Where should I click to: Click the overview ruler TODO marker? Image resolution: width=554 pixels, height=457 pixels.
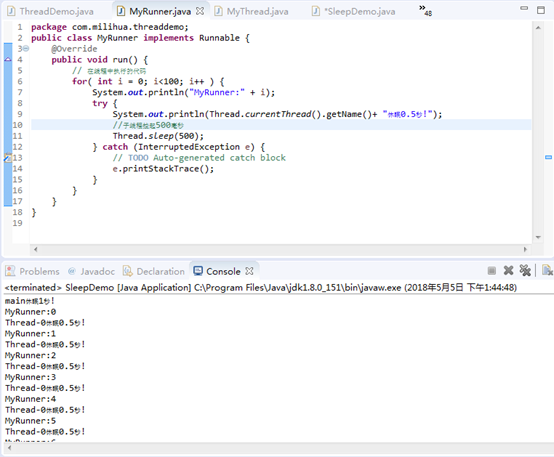tap(548, 157)
